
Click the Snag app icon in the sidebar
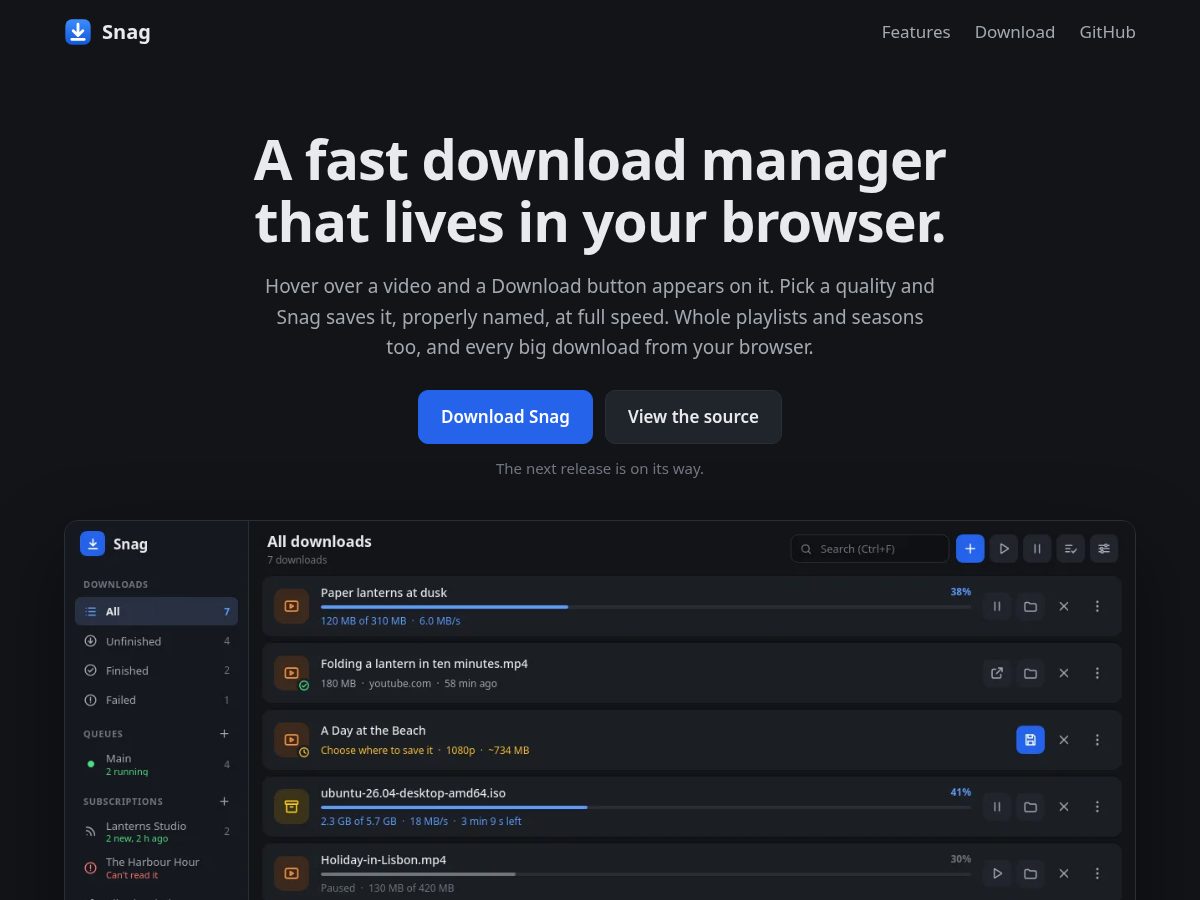click(92, 543)
